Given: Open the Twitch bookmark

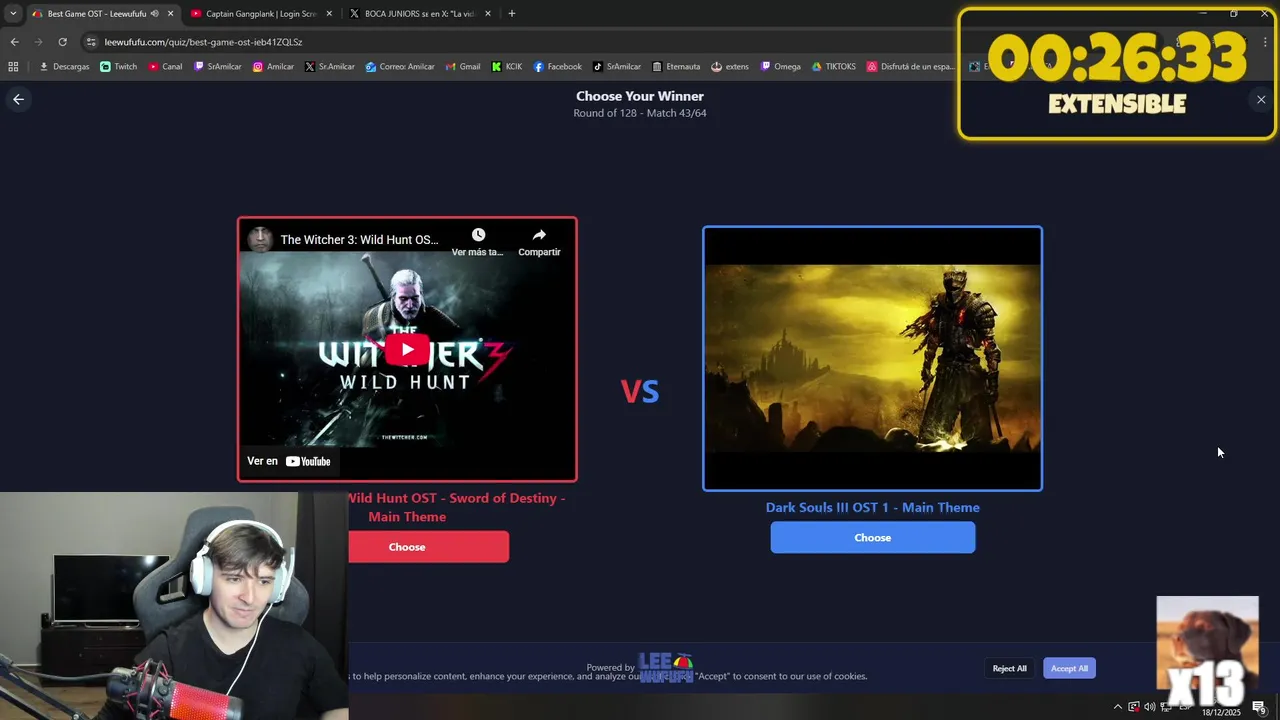Looking at the screenshot, I should 119,67.
